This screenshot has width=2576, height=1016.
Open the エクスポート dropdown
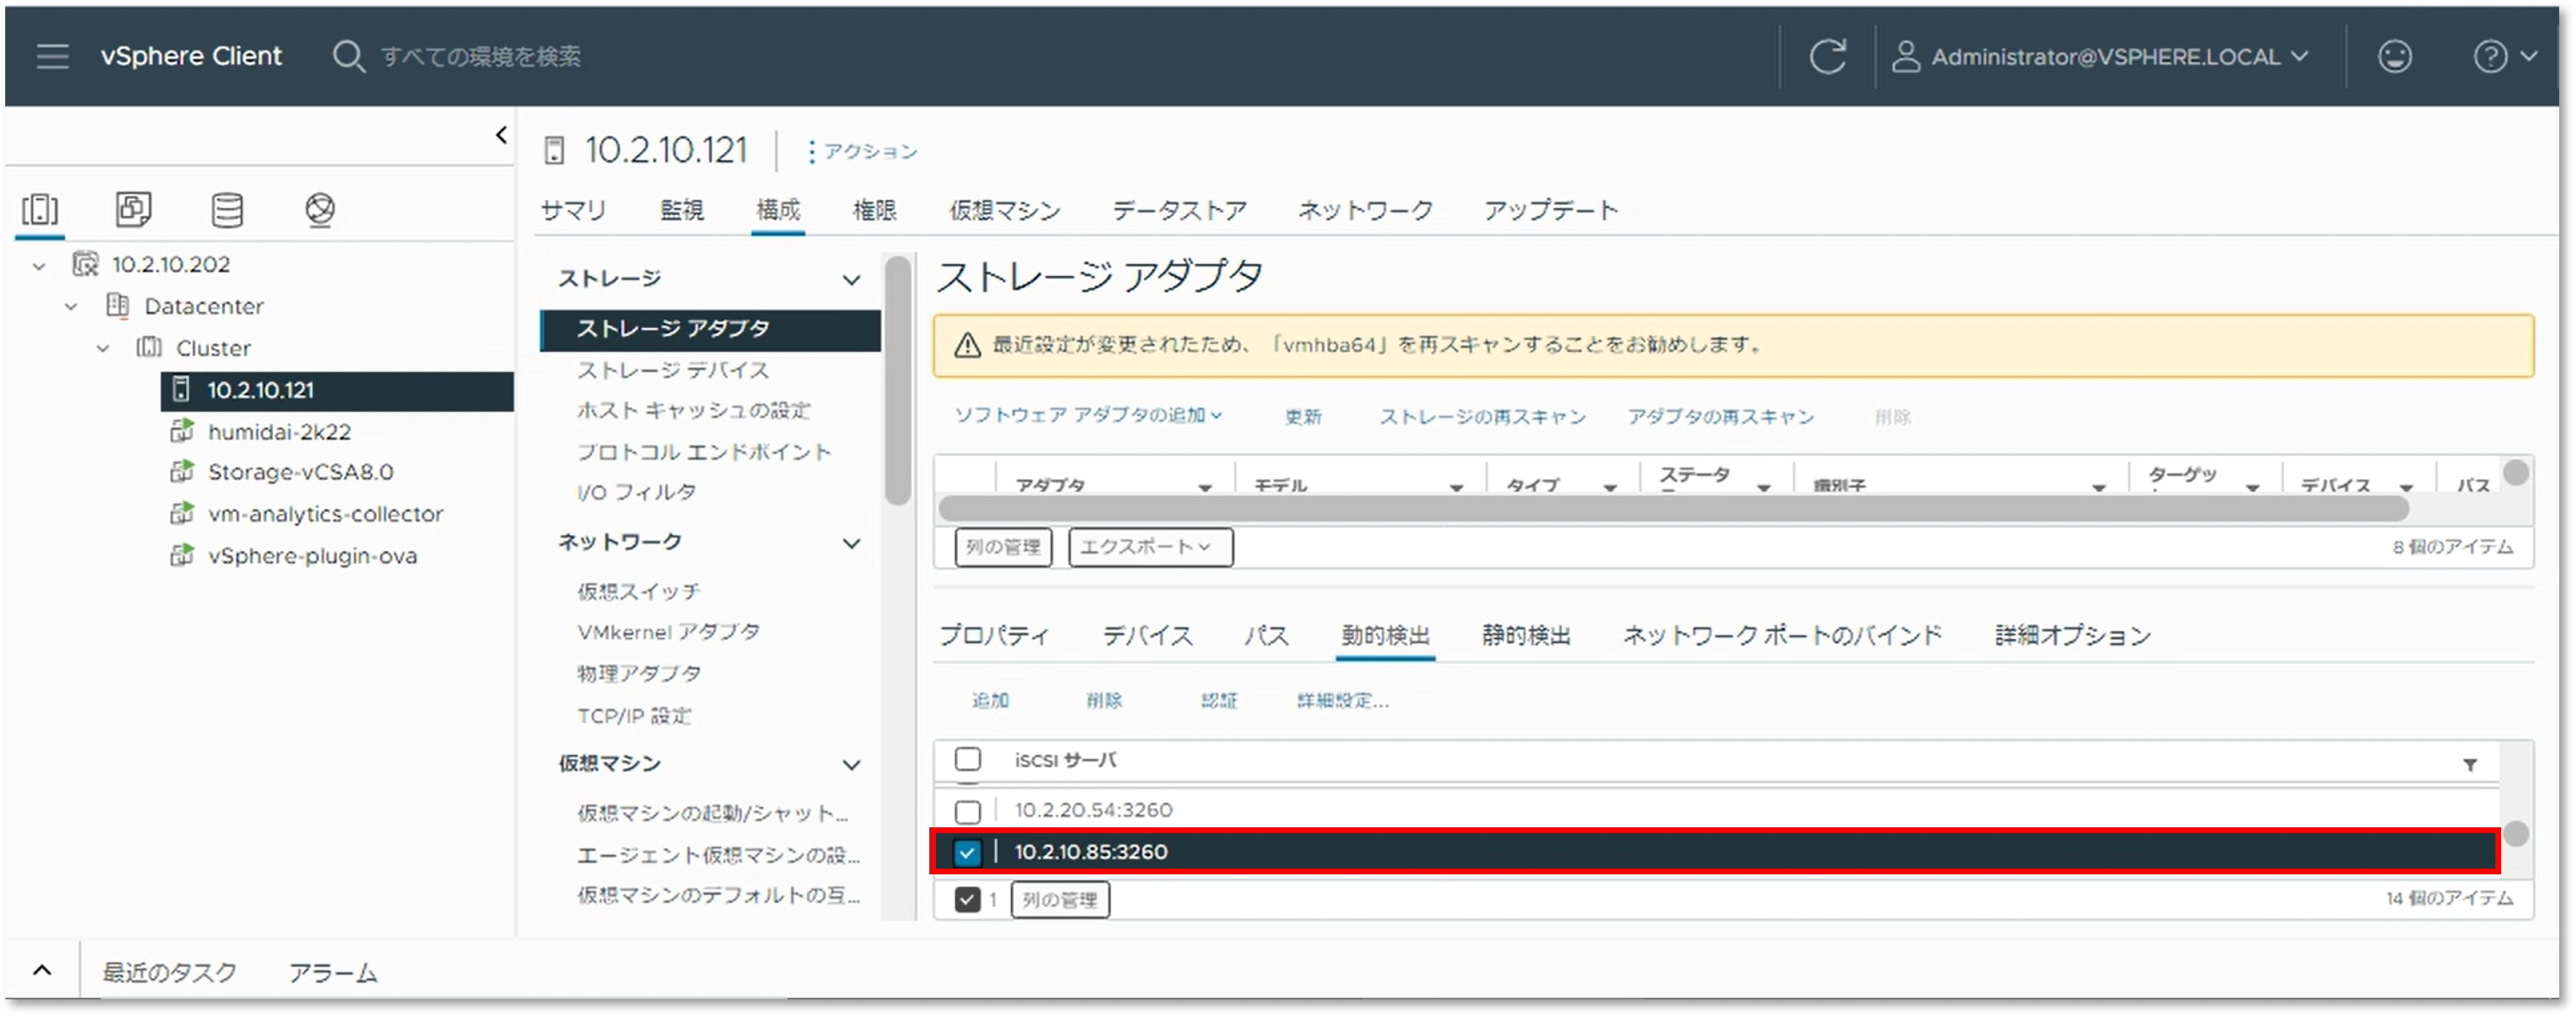1150,547
